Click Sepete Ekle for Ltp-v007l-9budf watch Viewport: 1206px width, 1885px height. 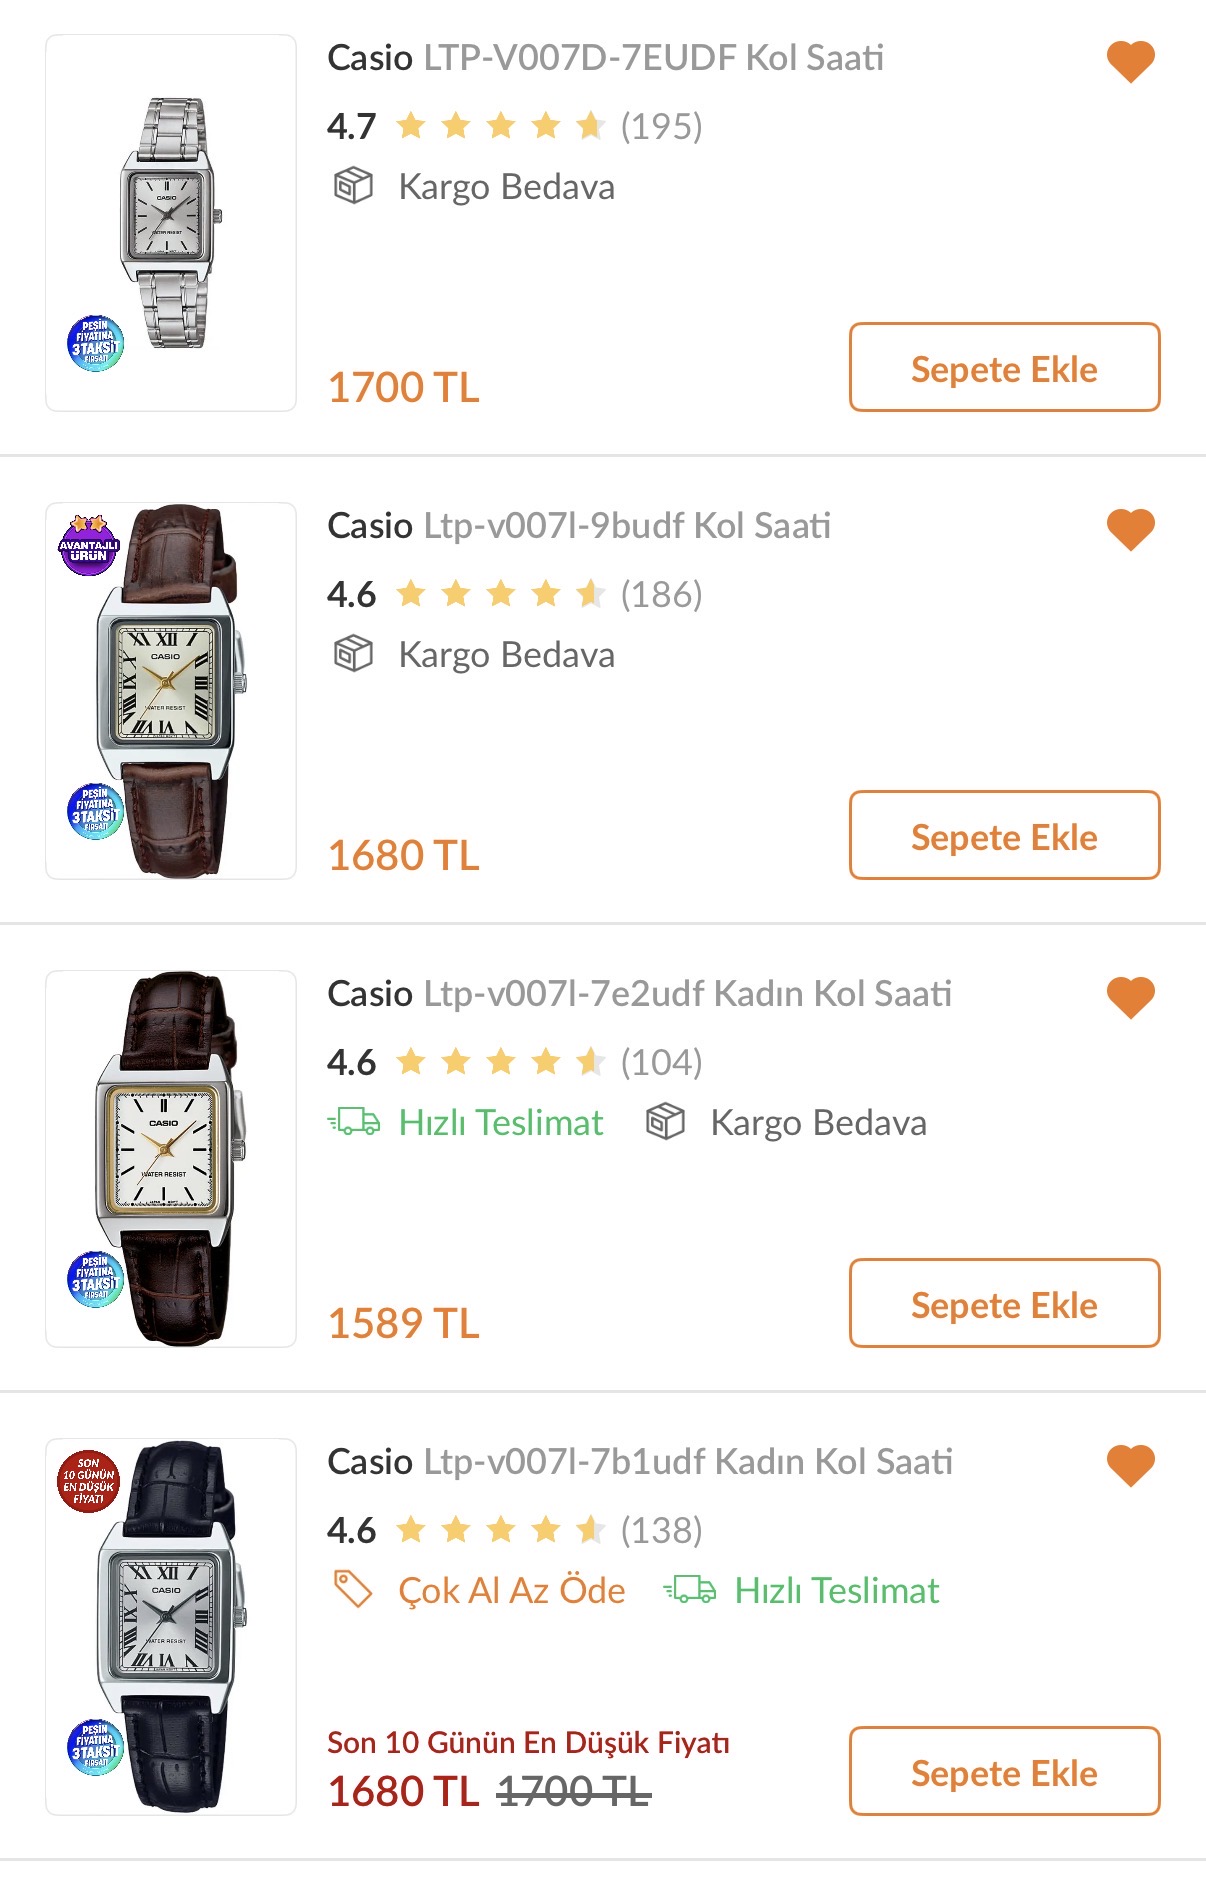[1004, 835]
